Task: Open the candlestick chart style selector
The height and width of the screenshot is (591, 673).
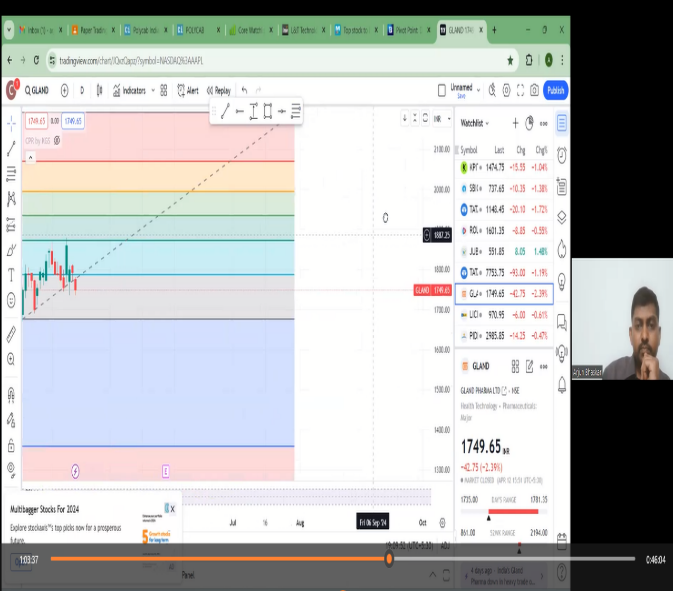Action: tap(100, 91)
